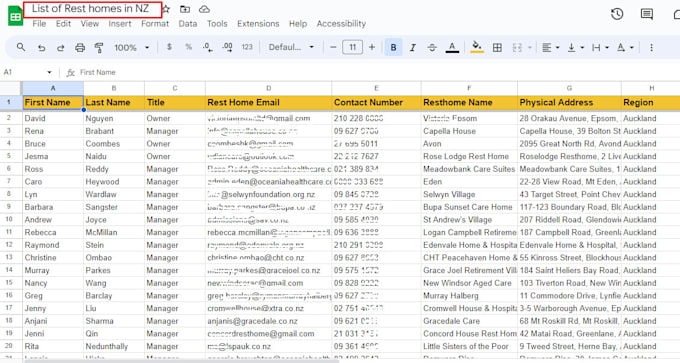The height and width of the screenshot is (363, 680).
Task: Select the Physical Address header cell
Action: (569, 102)
